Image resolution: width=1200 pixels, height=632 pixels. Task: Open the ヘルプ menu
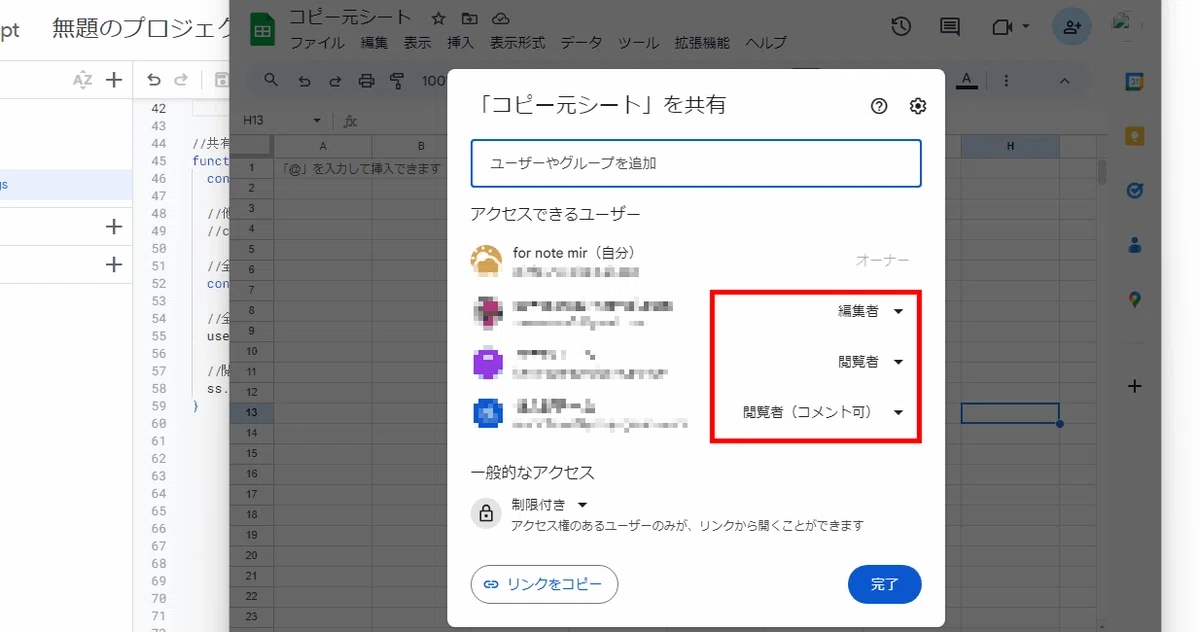click(x=767, y=43)
